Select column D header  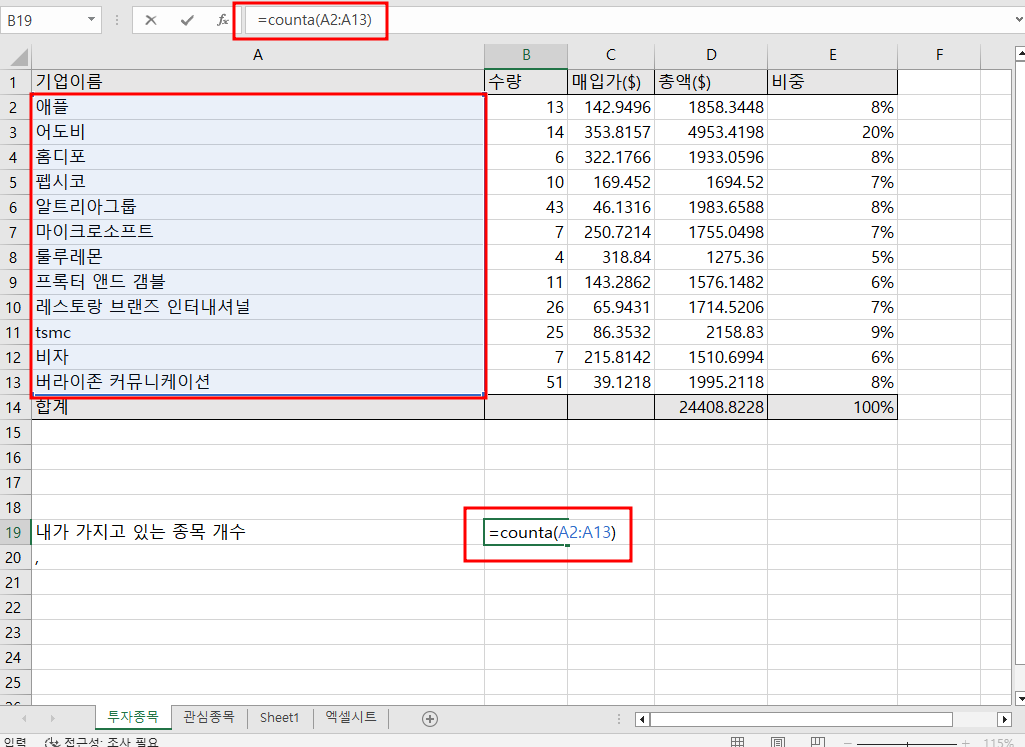tap(711, 56)
